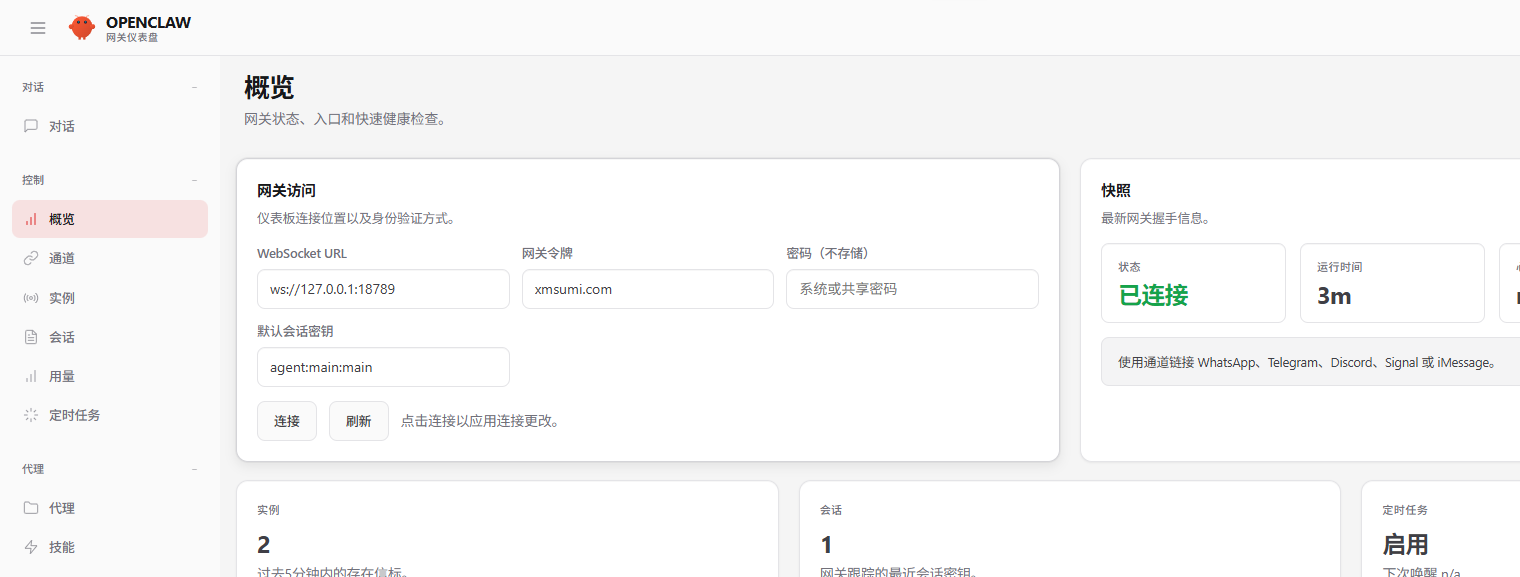Click the 会话 document icon
Image resolution: width=1520 pixels, height=577 pixels.
point(31,337)
